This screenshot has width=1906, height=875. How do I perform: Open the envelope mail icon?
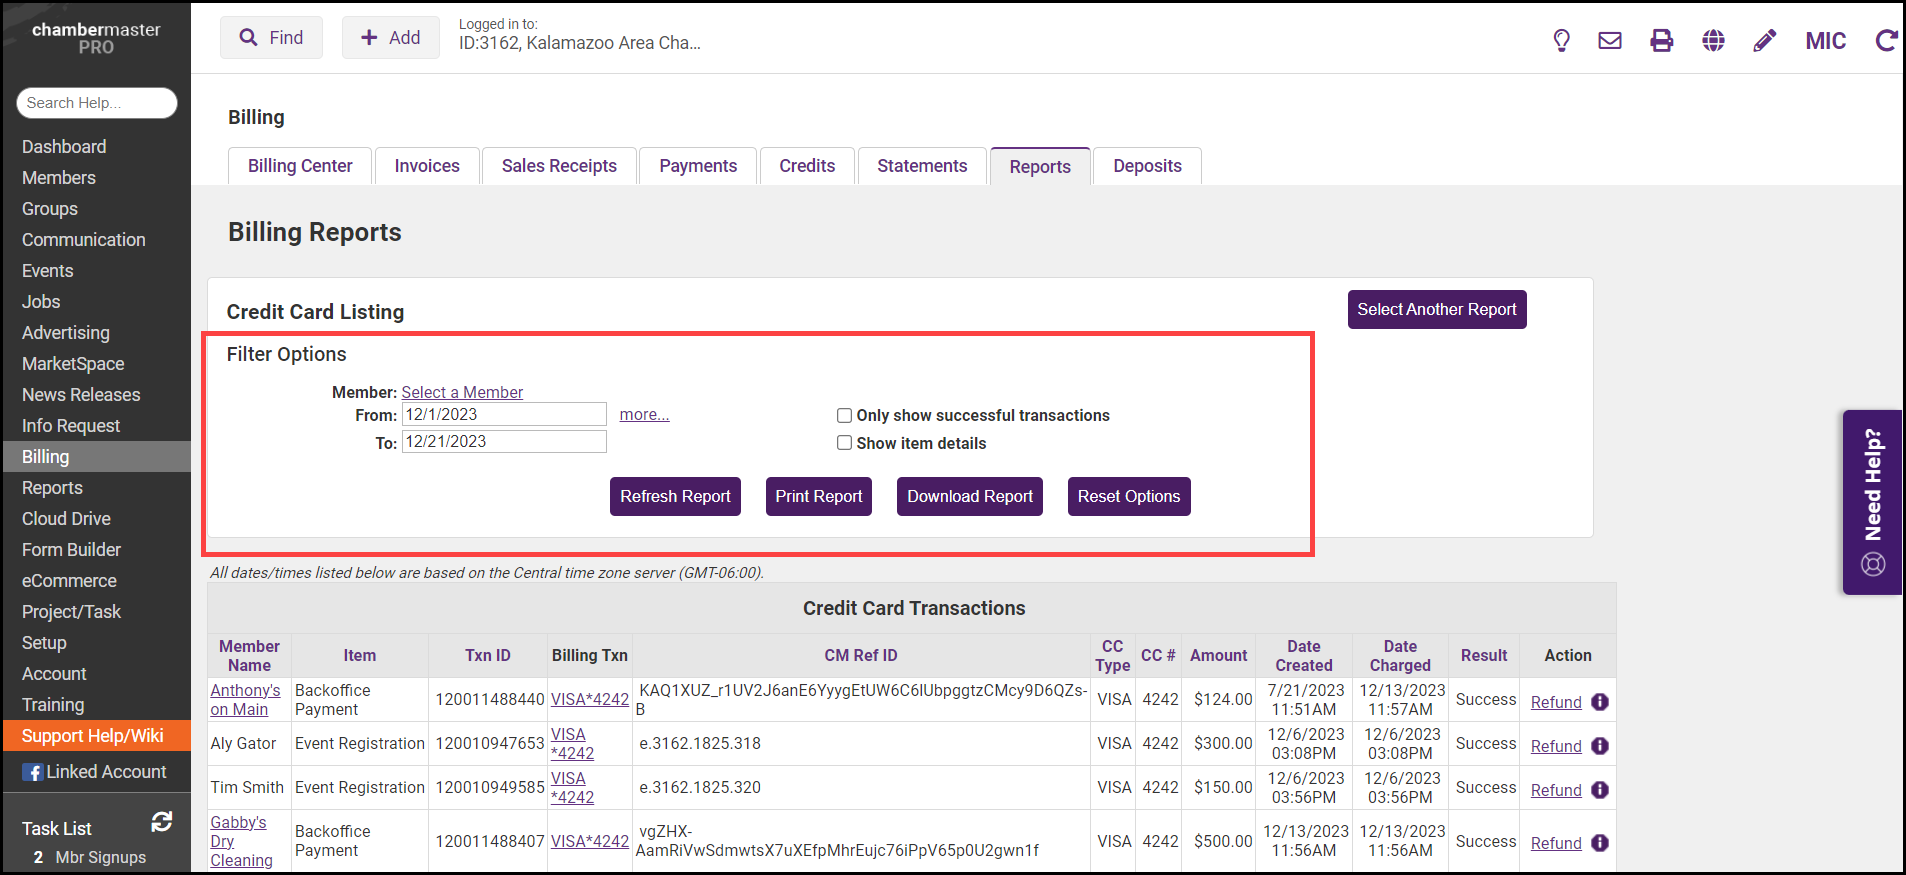click(x=1610, y=41)
